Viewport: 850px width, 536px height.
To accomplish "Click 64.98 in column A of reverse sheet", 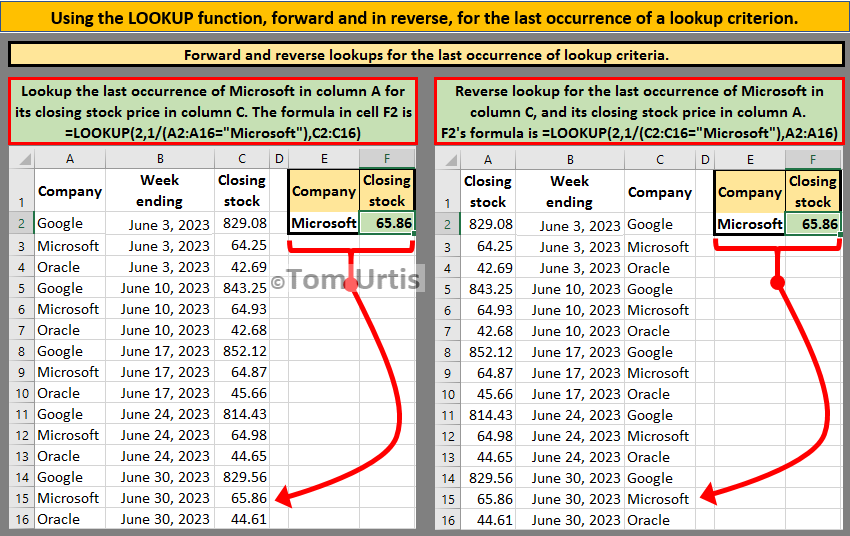I will [x=488, y=436].
